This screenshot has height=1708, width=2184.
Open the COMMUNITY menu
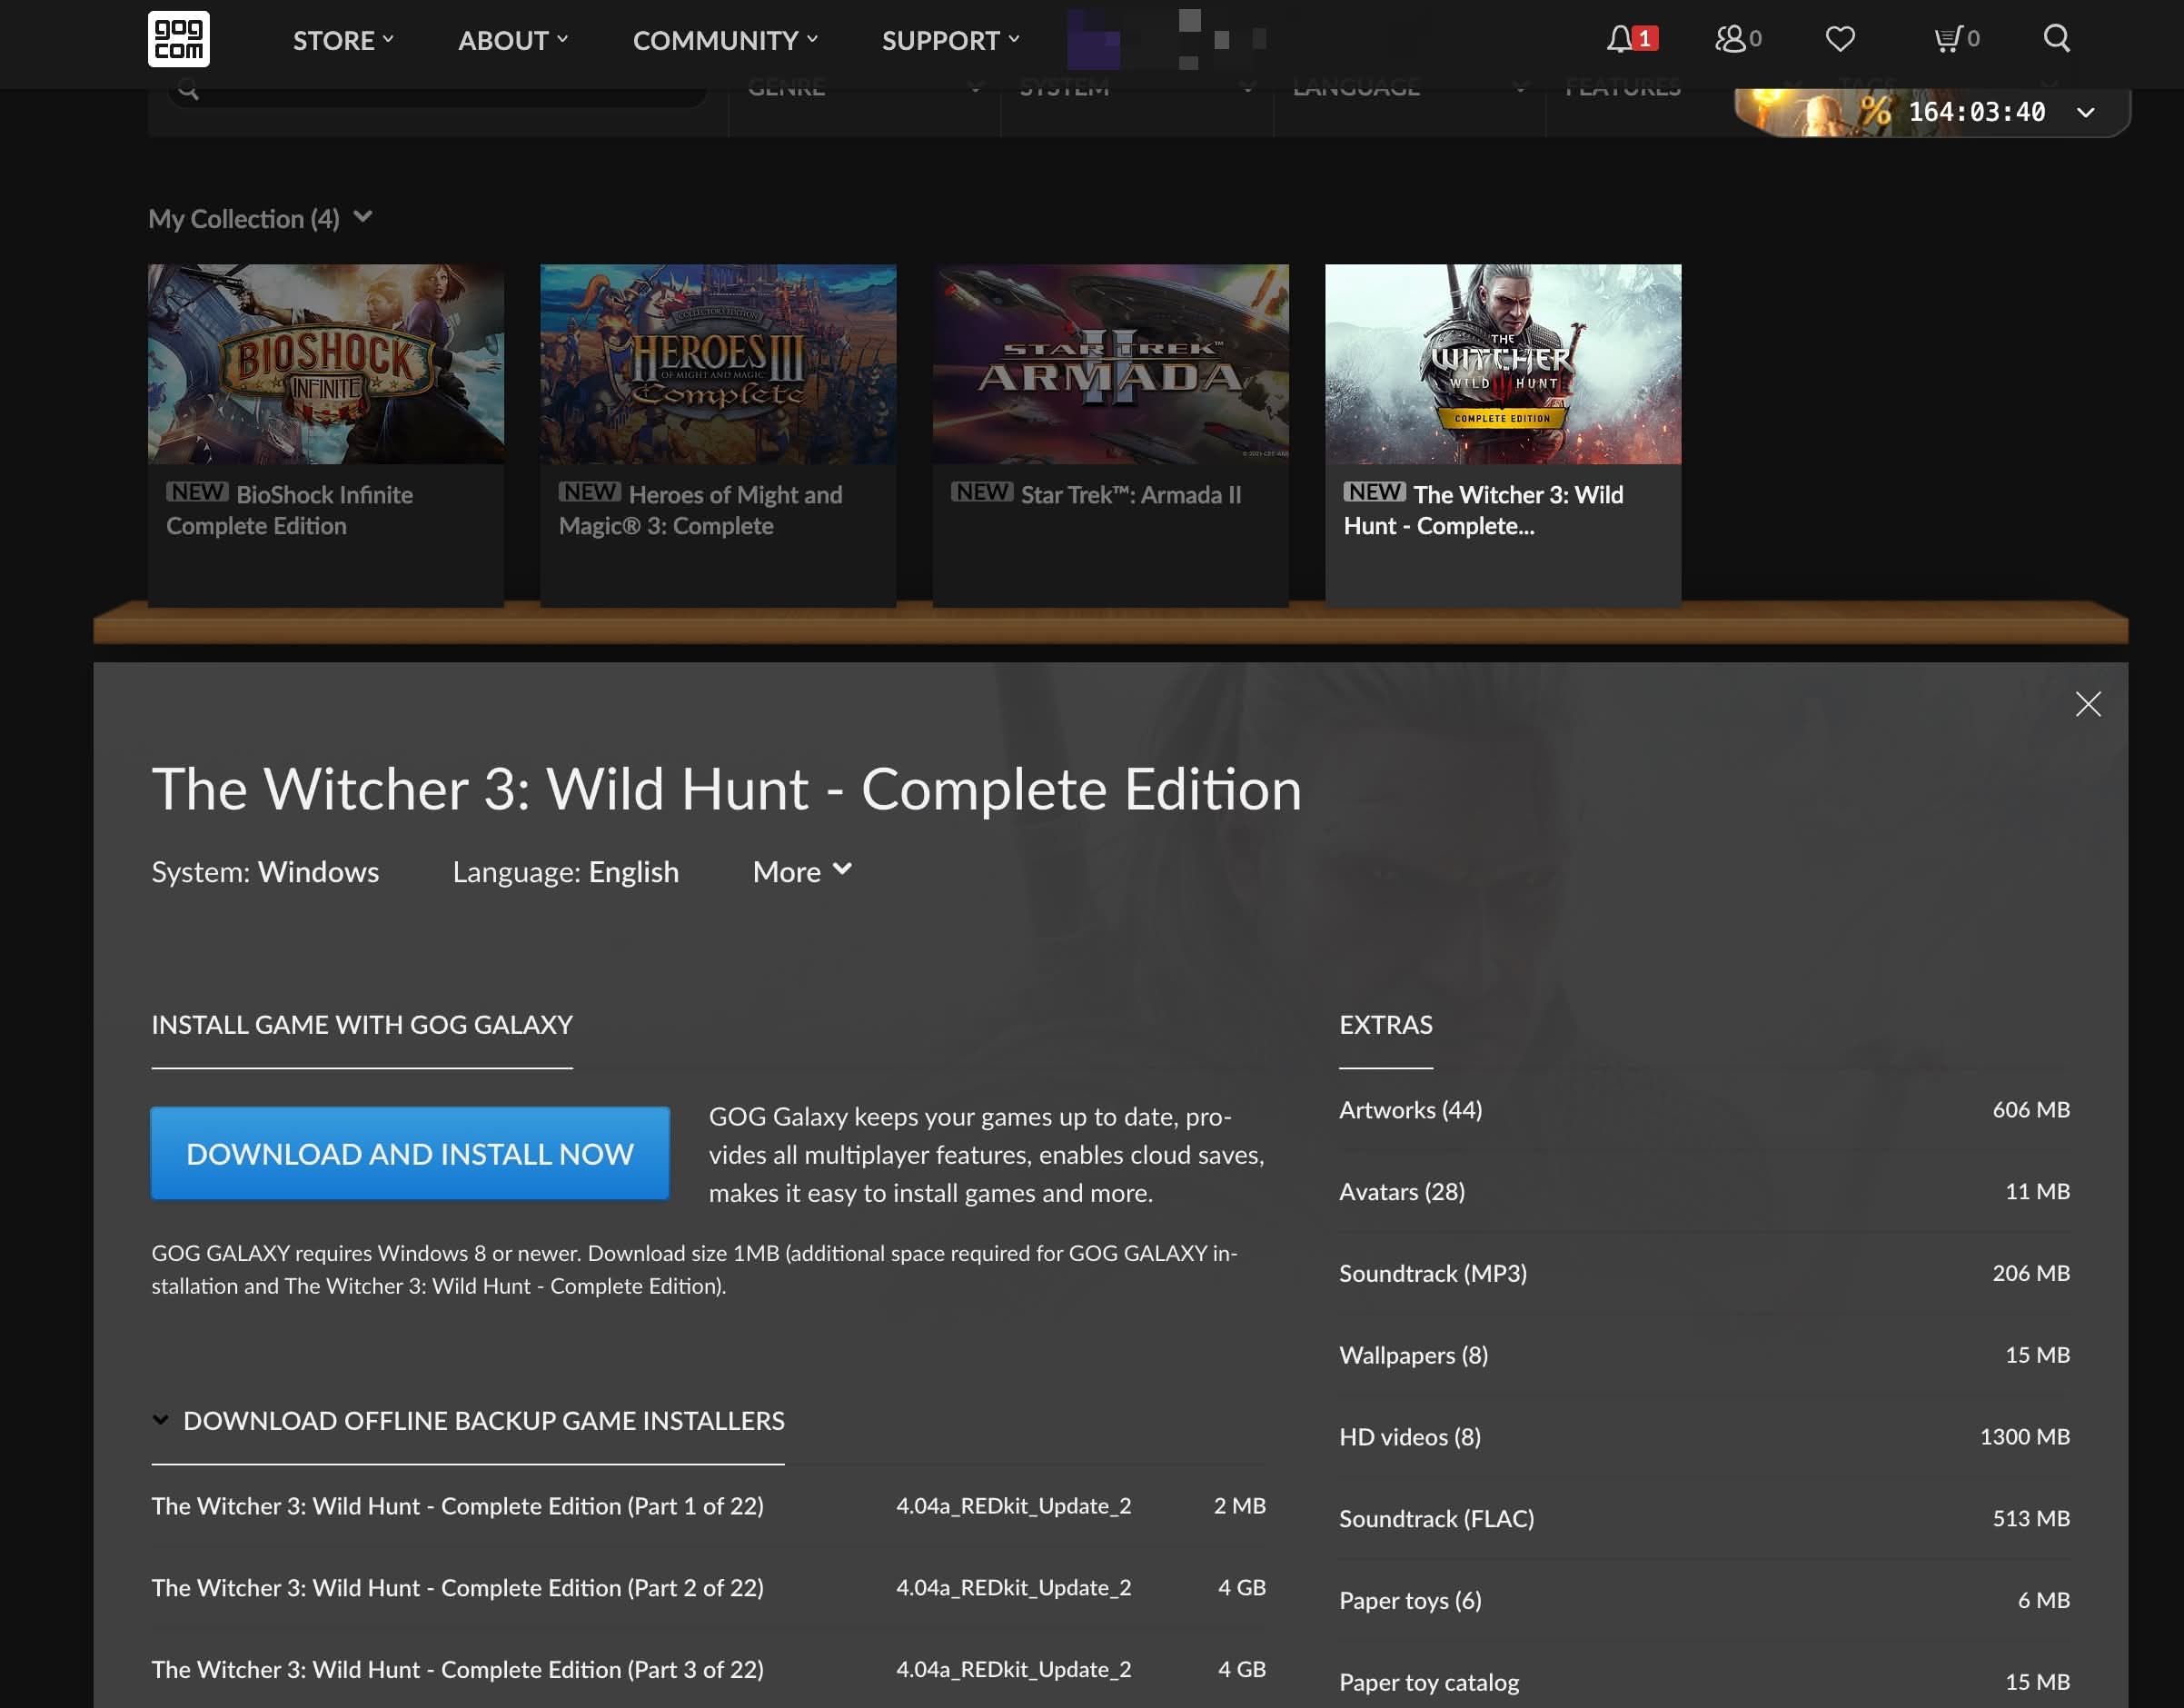(723, 40)
